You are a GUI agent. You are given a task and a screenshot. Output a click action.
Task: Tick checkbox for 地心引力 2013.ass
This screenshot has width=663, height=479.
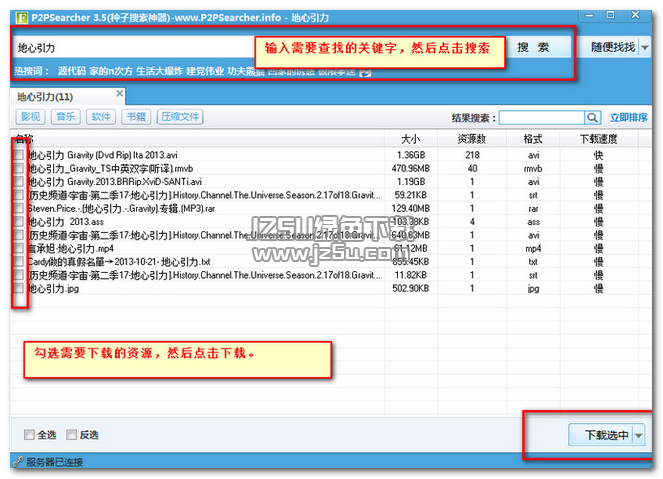18,222
